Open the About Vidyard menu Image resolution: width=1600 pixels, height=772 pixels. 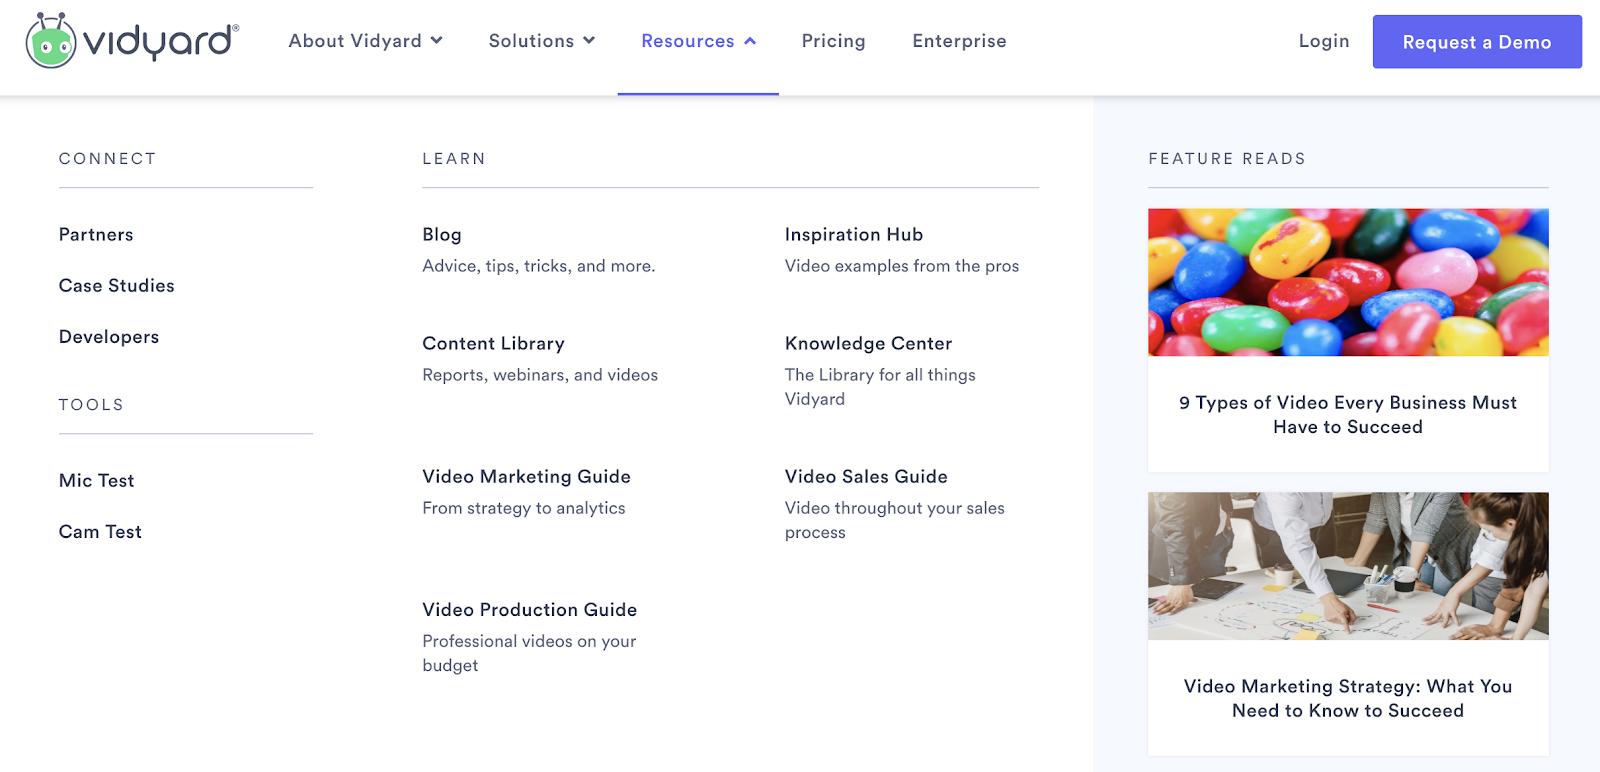[365, 41]
